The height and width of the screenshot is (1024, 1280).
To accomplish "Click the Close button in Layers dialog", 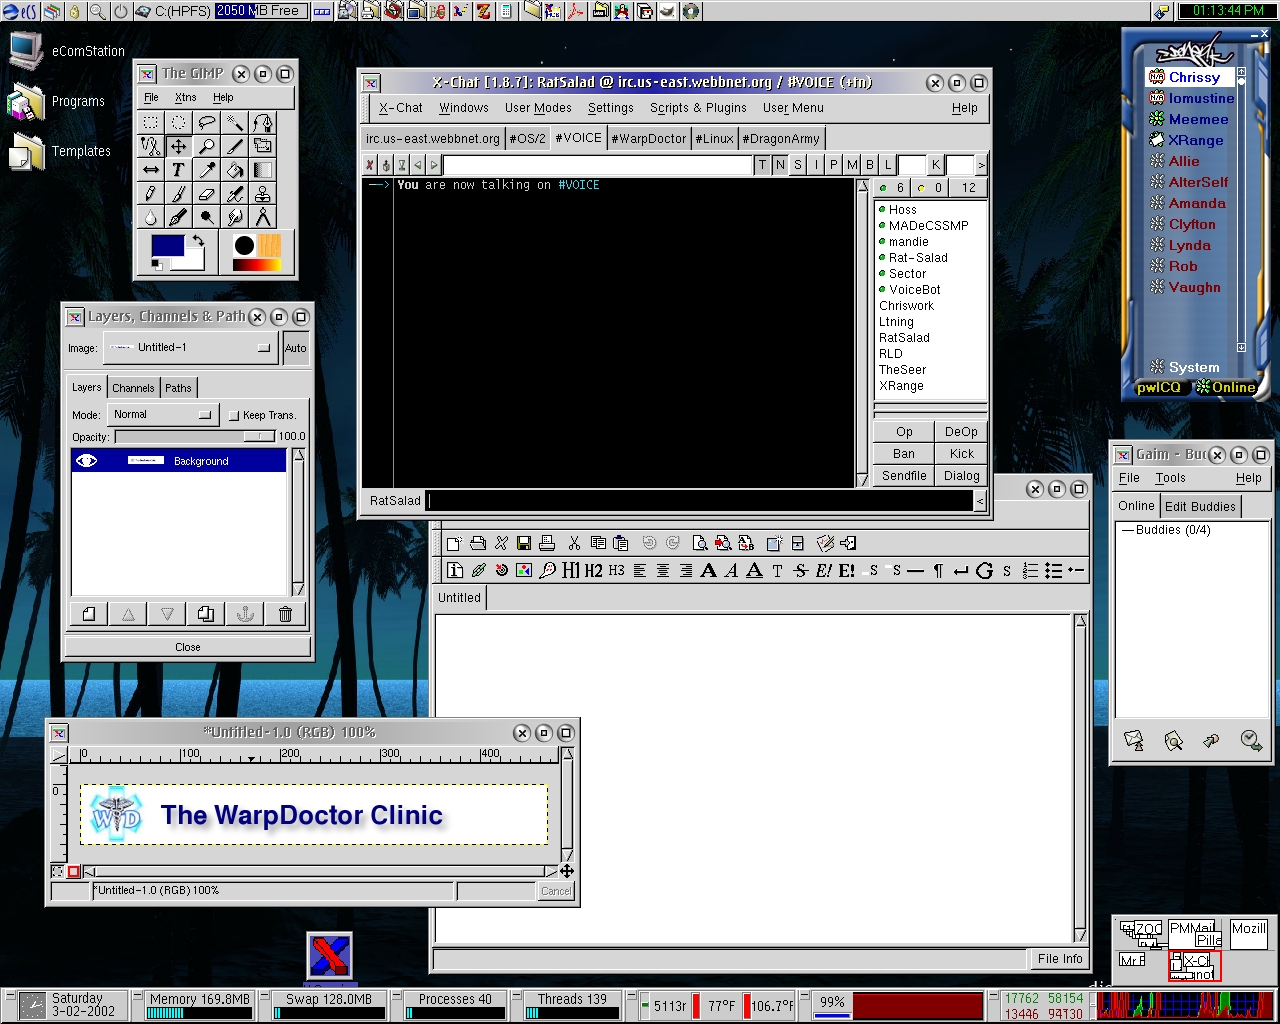I will coord(188,647).
